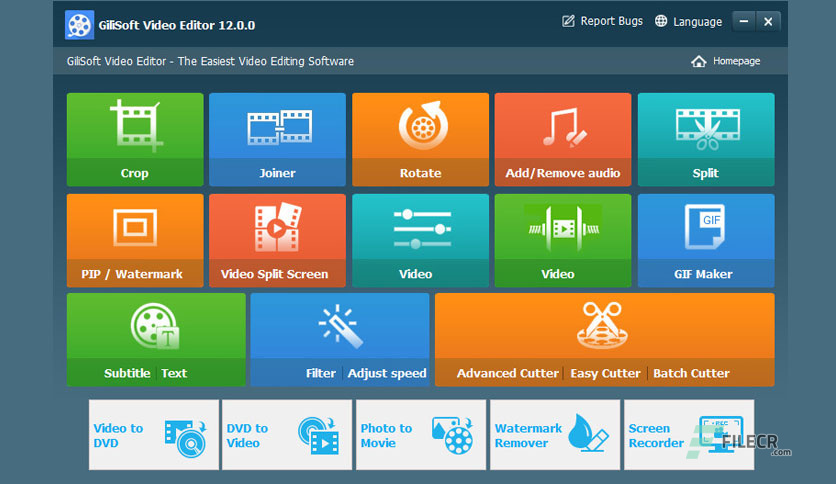Open the Joiner filmstrip icon
This screenshot has height=484, width=836.
tap(279, 127)
